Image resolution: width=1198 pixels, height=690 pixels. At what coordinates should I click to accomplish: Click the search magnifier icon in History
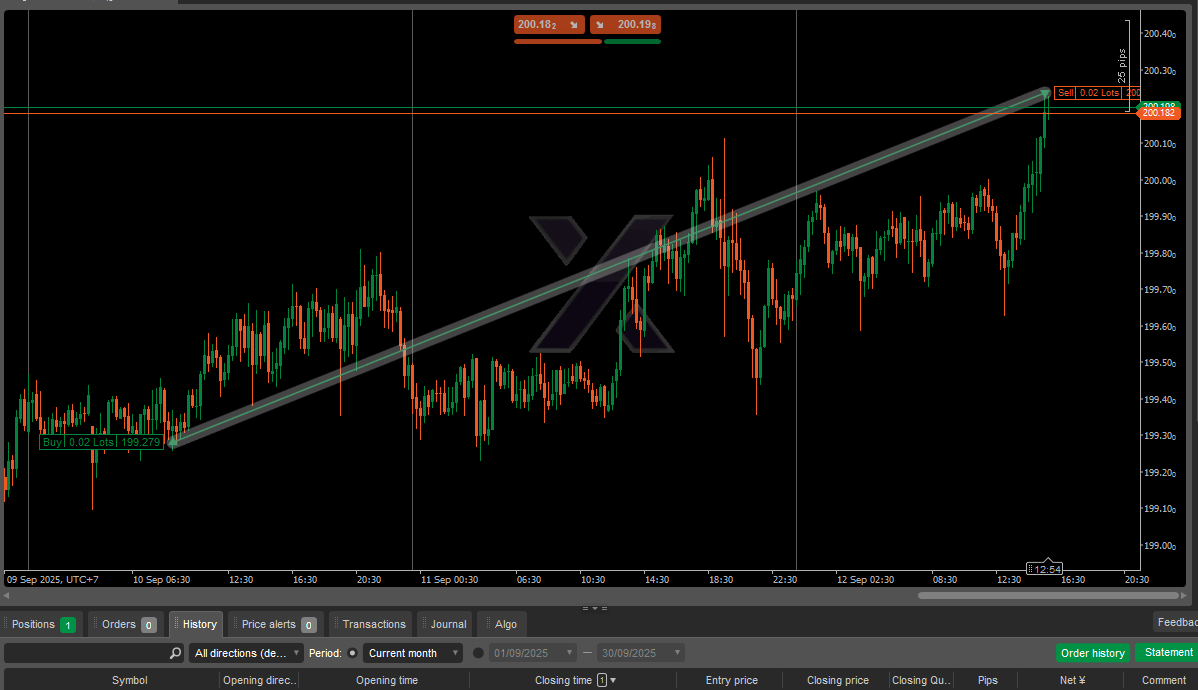point(176,653)
